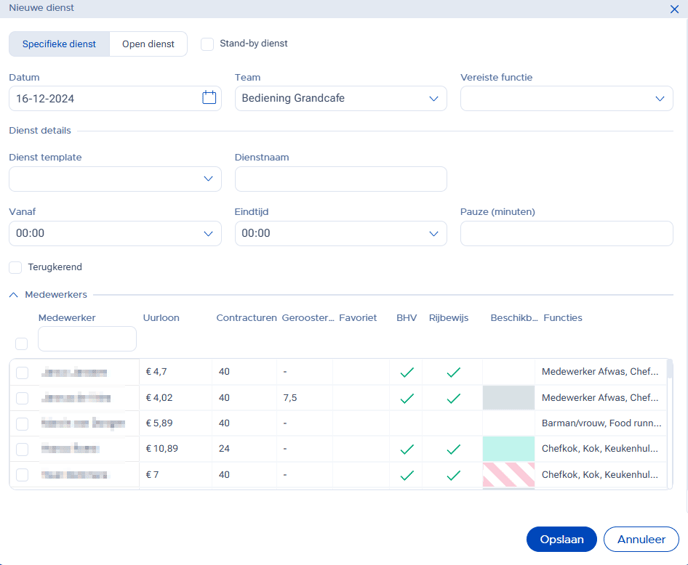Click BHV checkmark in the €10,89 row
Viewport: 688px width, 565px height.
click(406, 449)
